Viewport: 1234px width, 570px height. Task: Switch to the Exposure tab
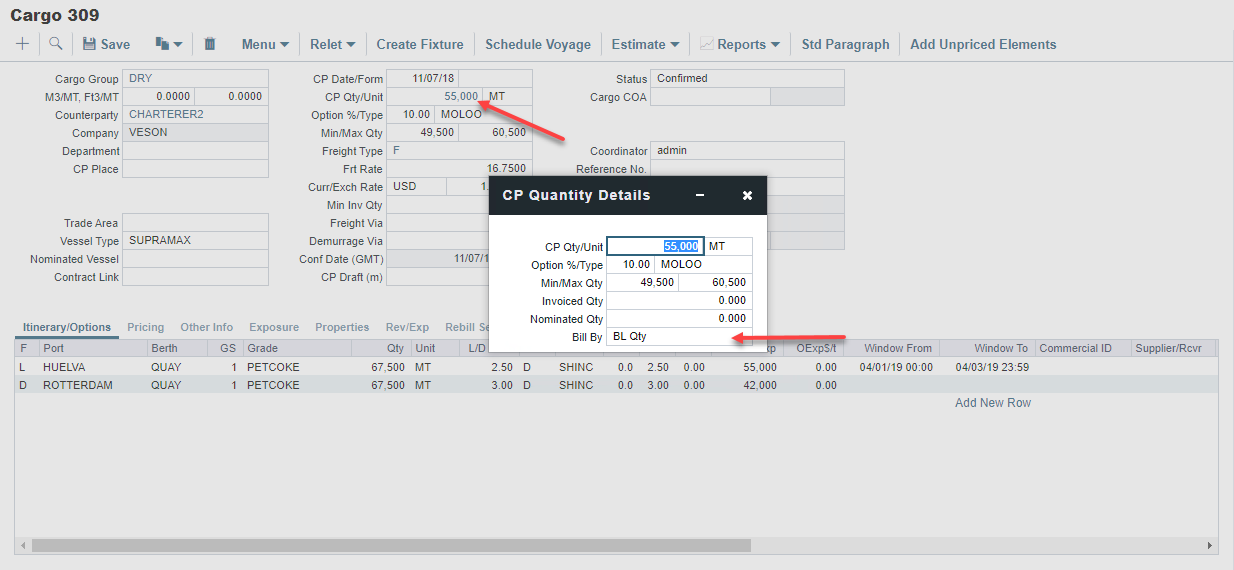(x=274, y=327)
